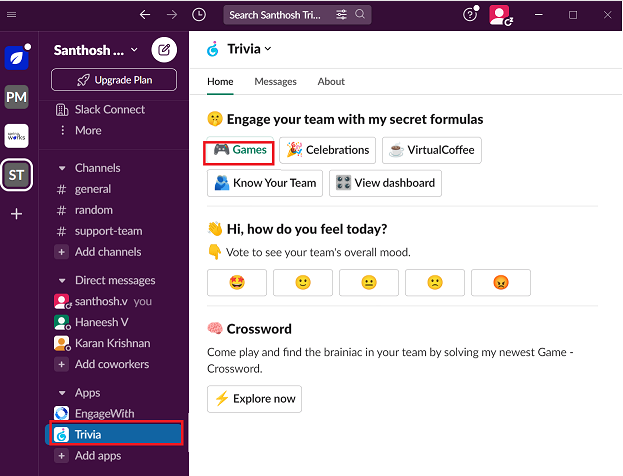The height and width of the screenshot is (476, 623).
Task: Select the Trivia app in sidebar
Action: [x=115, y=434]
